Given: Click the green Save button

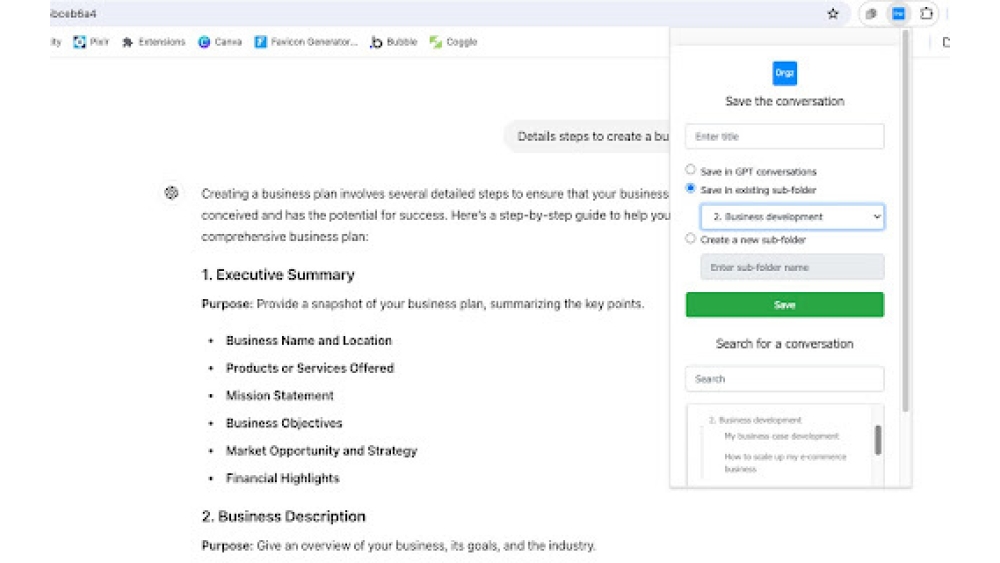Looking at the screenshot, I should tap(784, 305).
